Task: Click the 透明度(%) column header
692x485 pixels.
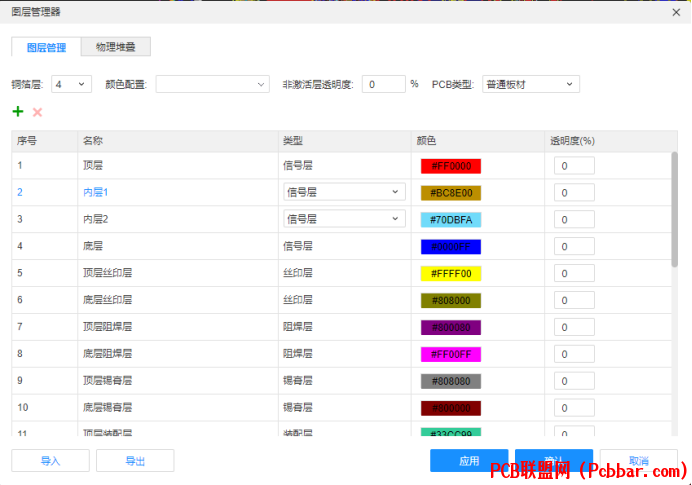Action: pos(611,141)
